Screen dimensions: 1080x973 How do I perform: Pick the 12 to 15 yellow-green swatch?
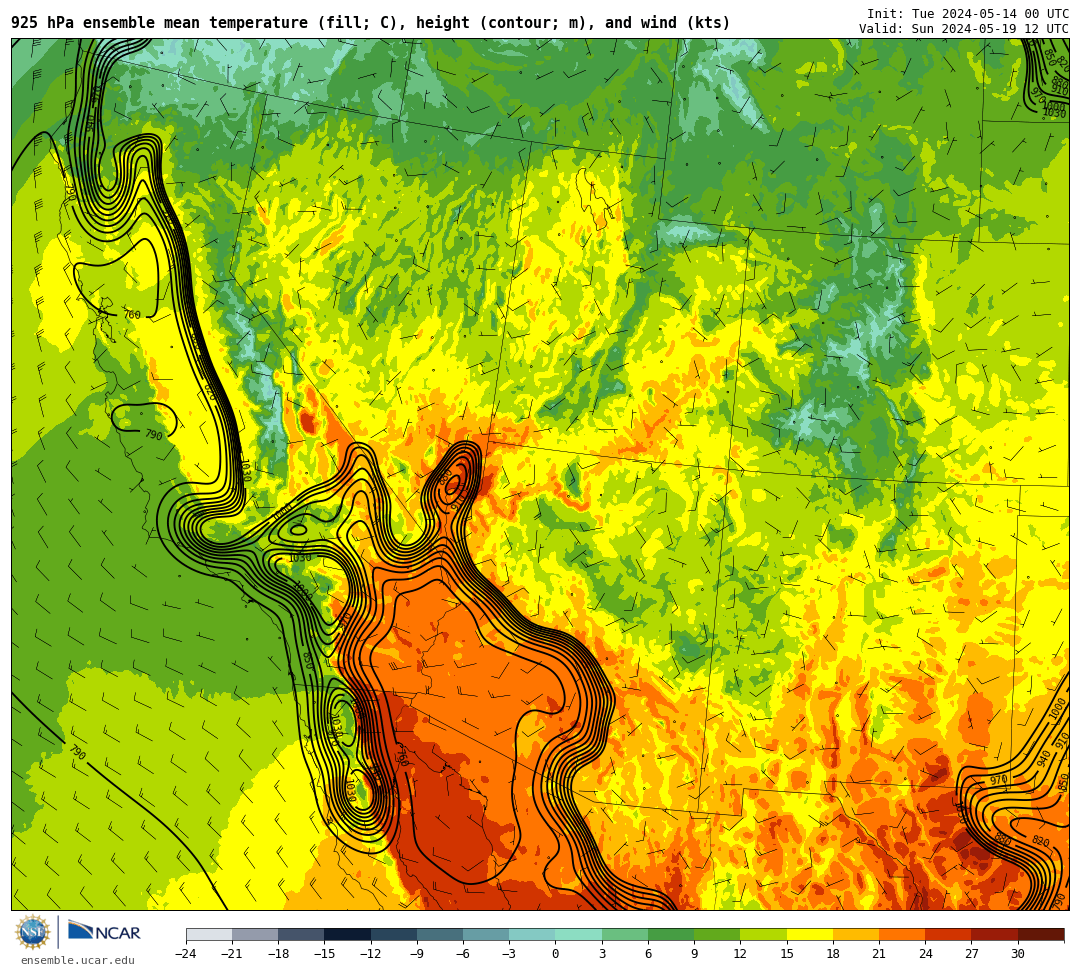point(763,934)
